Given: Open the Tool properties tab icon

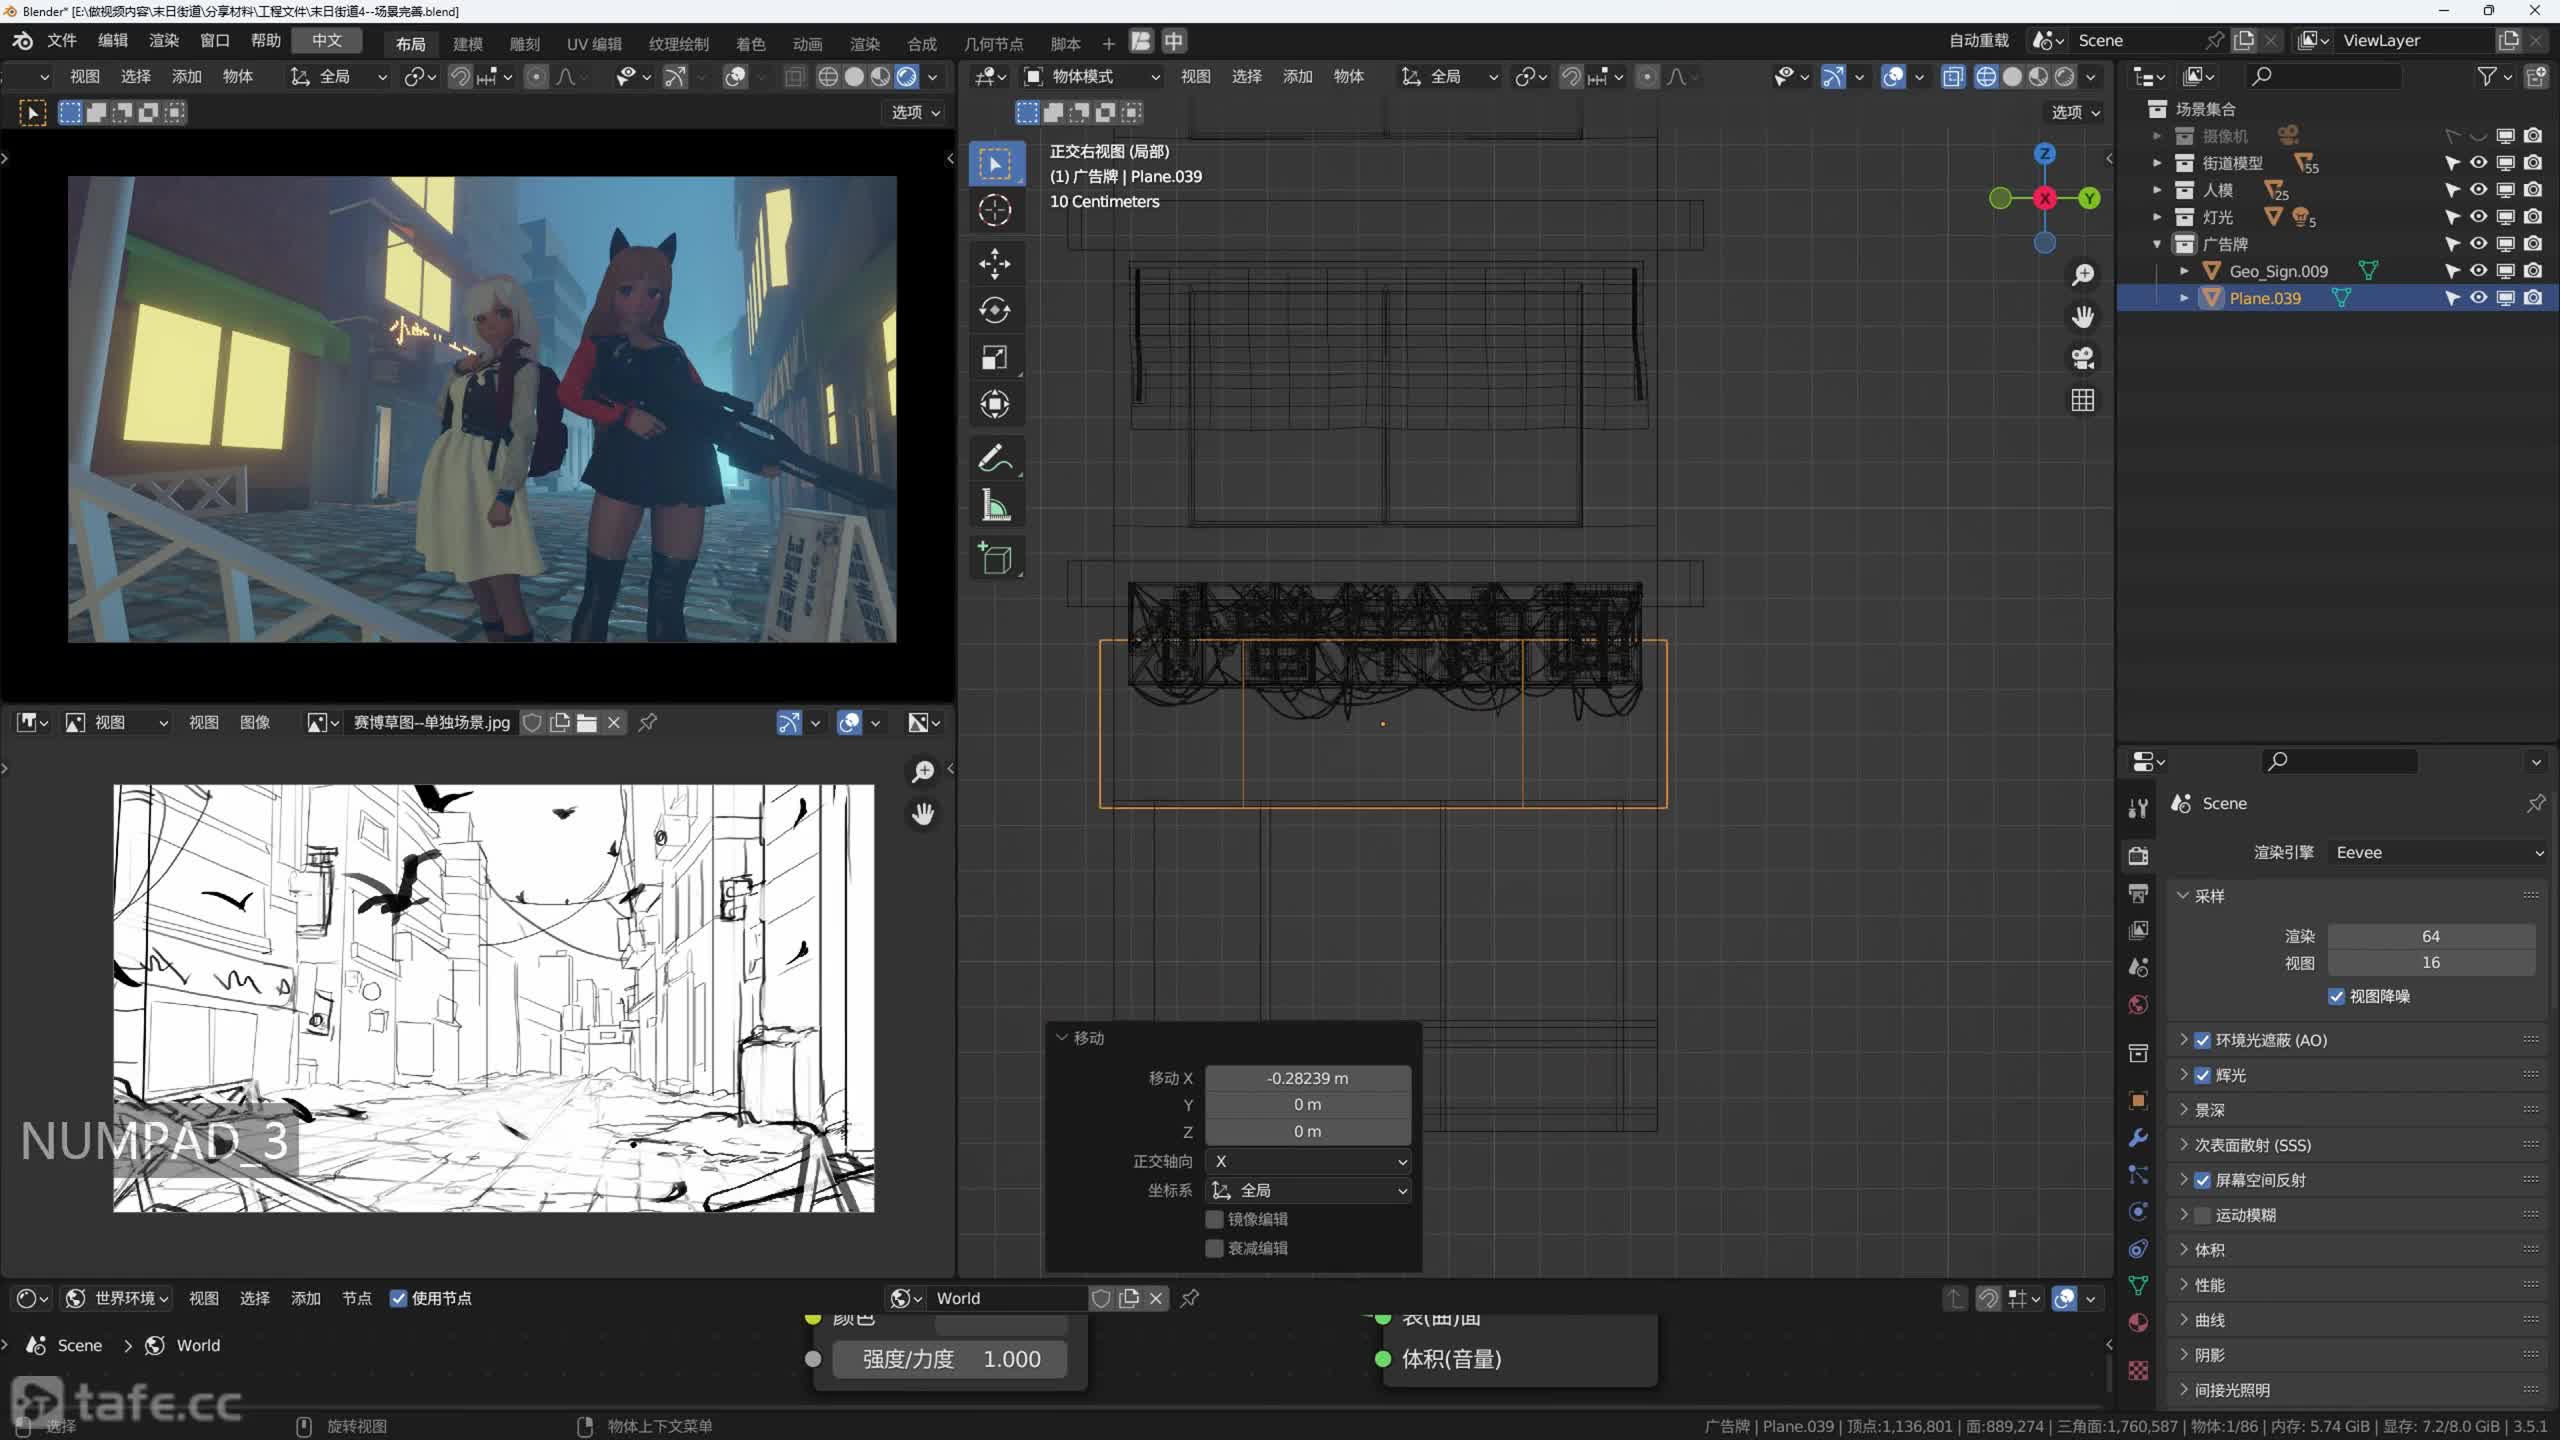Looking at the screenshot, I should pyautogui.click(x=2138, y=808).
